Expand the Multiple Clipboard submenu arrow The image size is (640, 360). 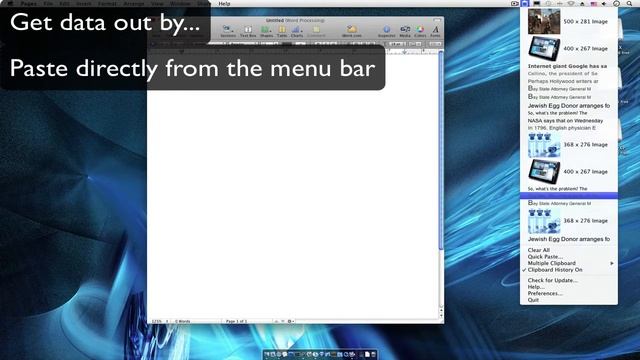coord(612,263)
